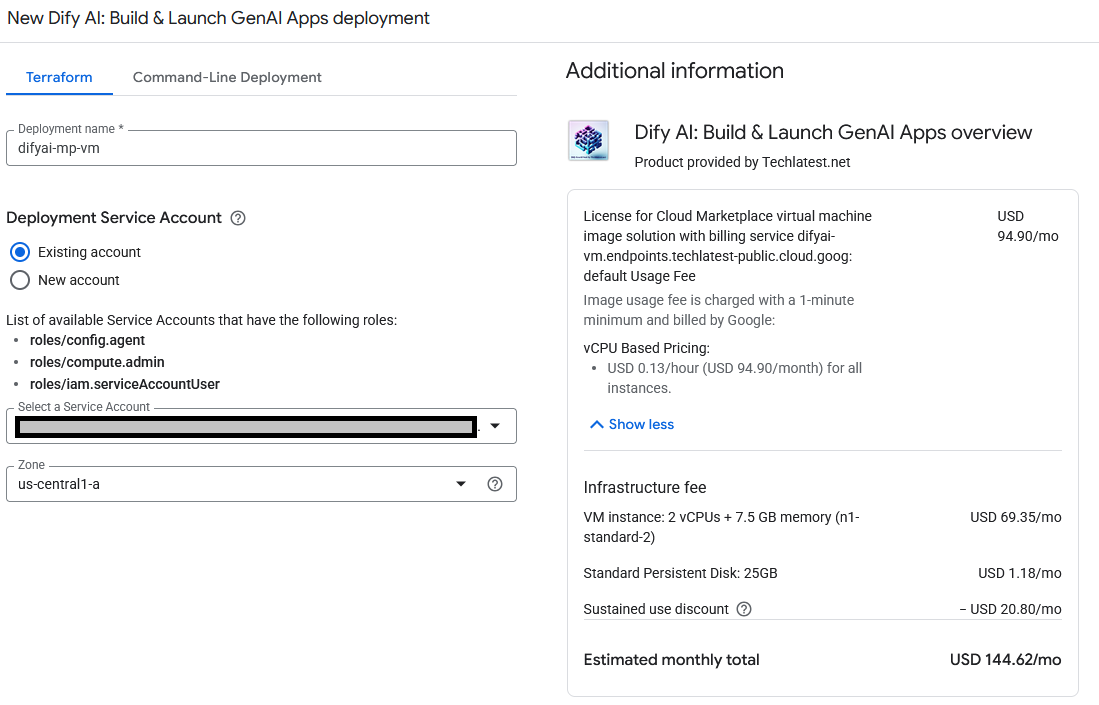Image resolution: width=1099 pixels, height=705 pixels.
Task: Click the Zone help question-mark icon
Action: tap(495, 484)
